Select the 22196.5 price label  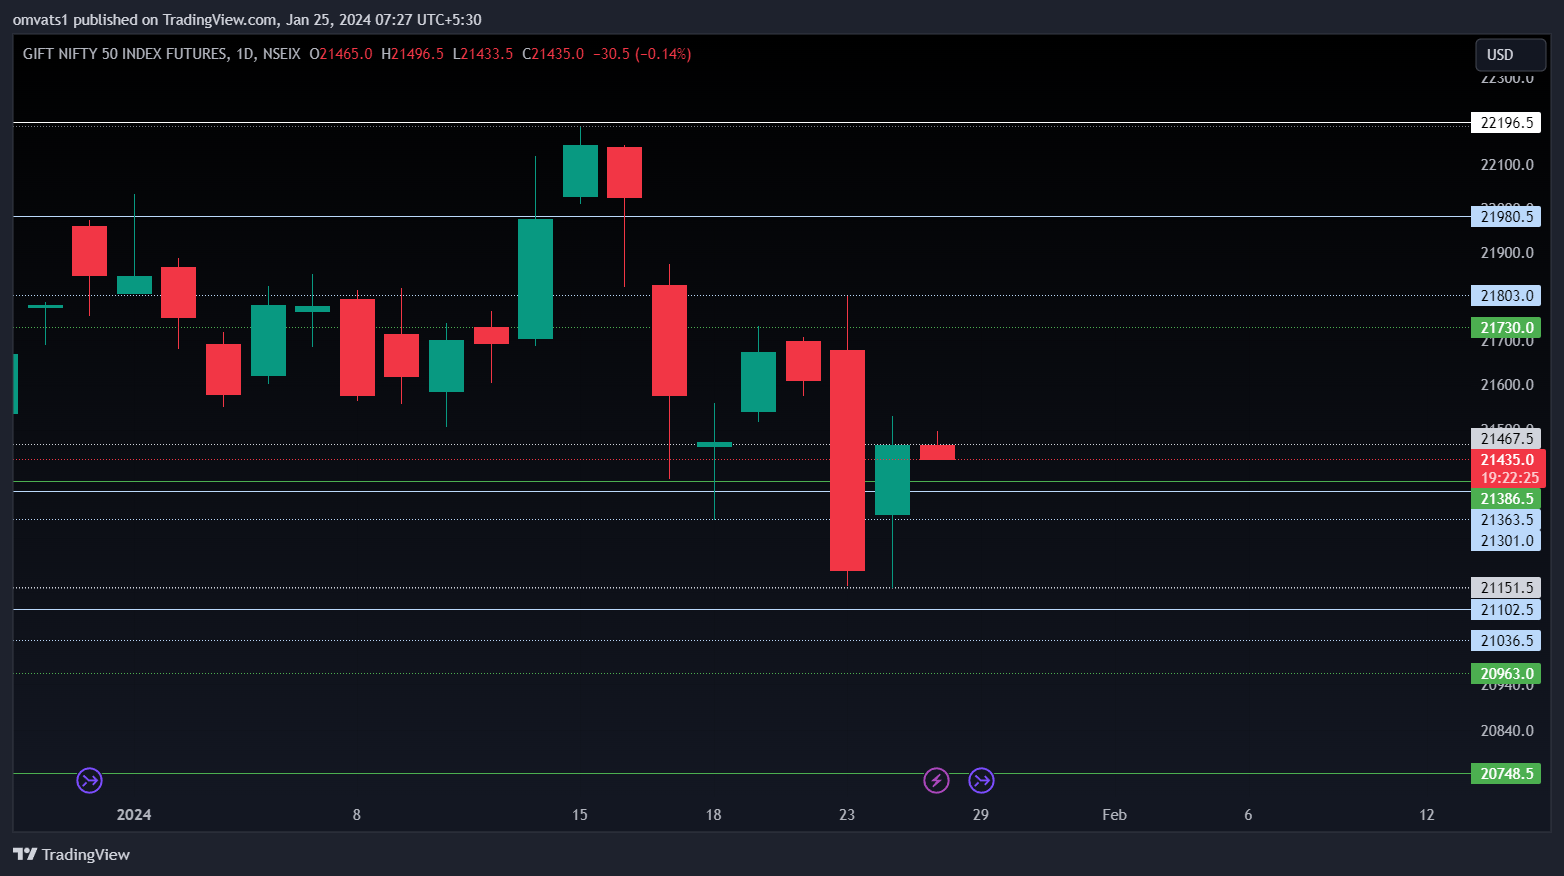point(1506,123)
